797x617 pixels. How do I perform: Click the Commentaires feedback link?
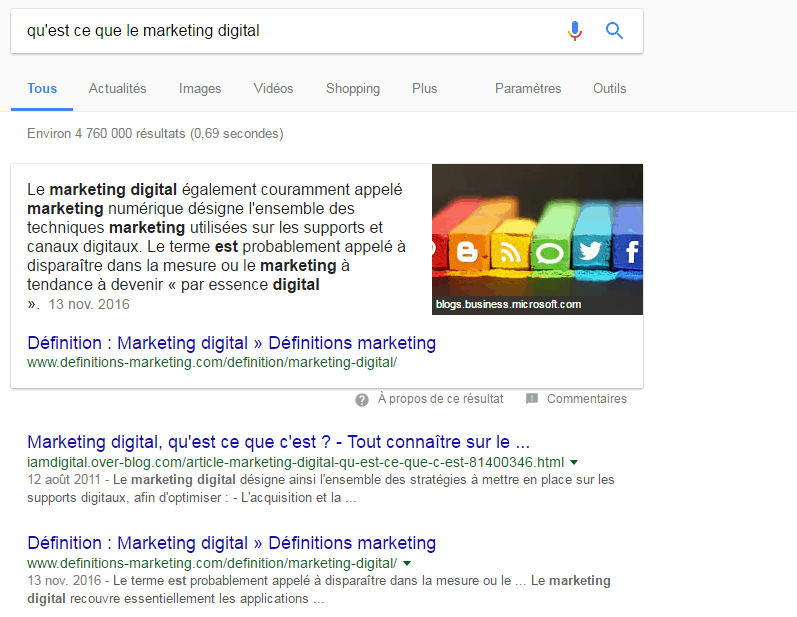[587, 399]
